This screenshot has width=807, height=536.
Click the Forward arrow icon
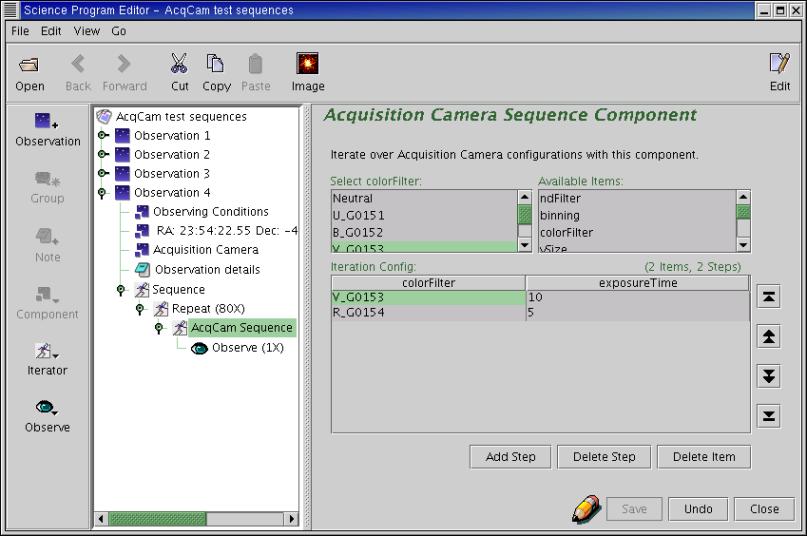pos(124,64)
